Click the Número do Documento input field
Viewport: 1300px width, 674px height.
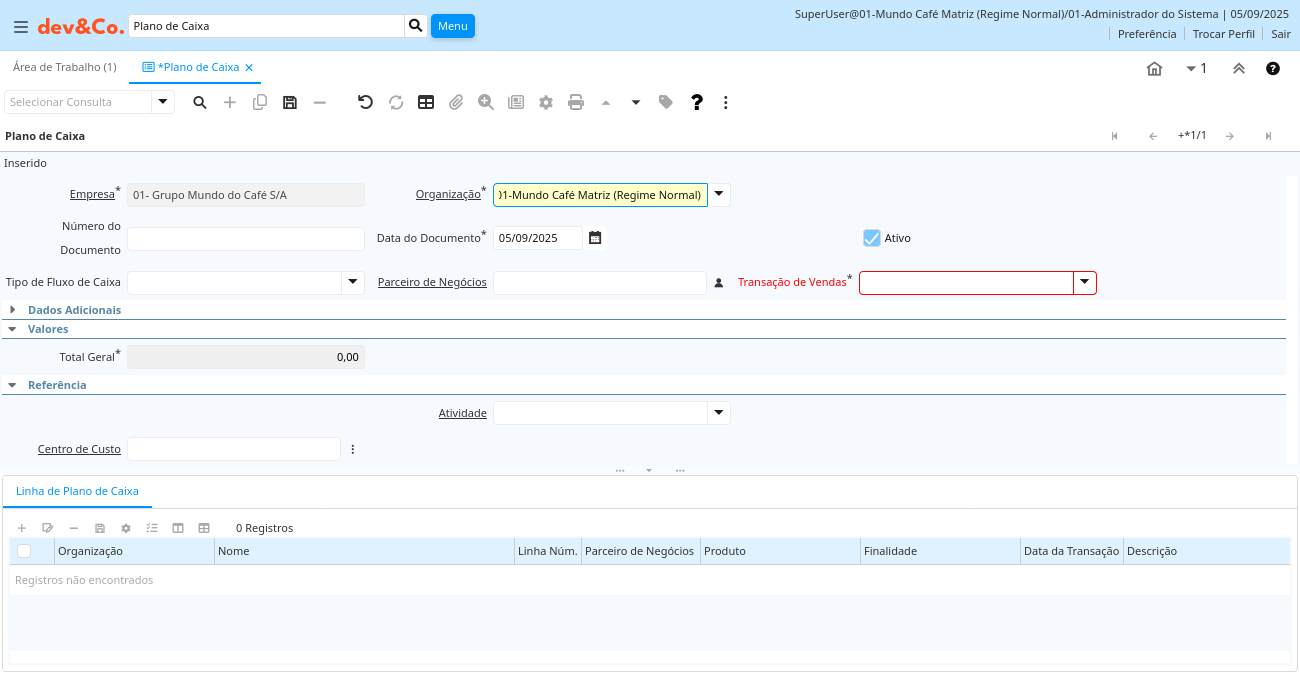tap(245, 239)
